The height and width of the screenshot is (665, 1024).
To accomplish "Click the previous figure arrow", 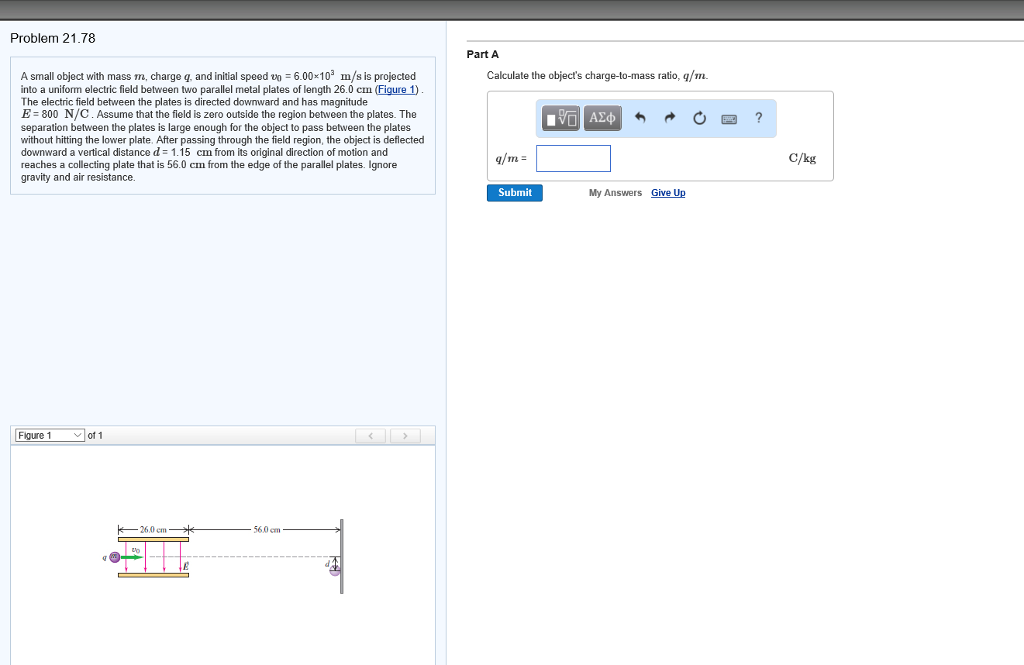I will pos(371,434).
